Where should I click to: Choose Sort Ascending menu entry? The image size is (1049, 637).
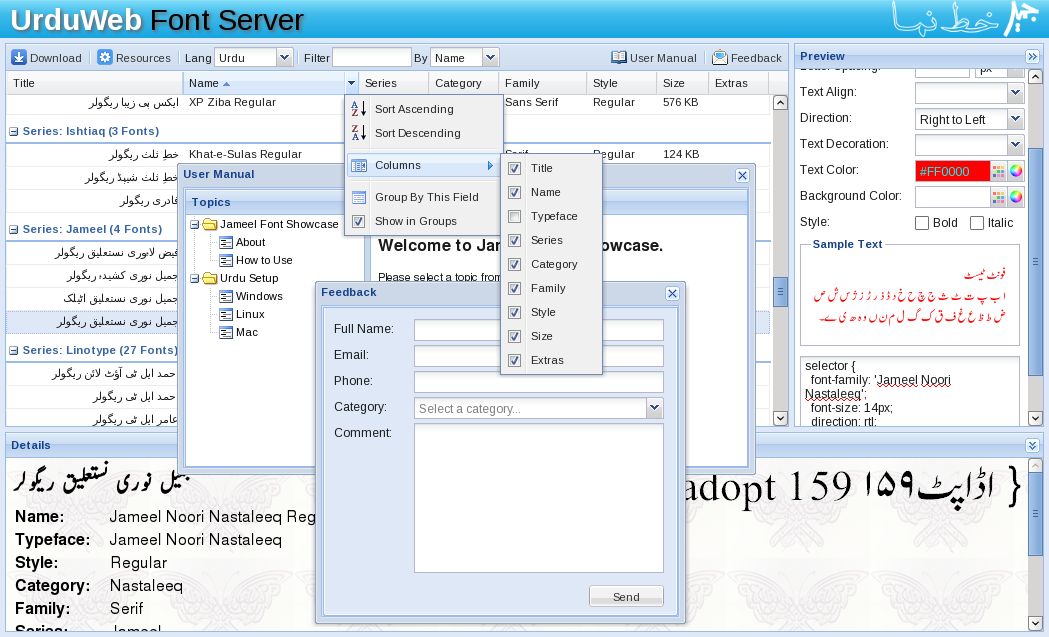pos(423,108)
